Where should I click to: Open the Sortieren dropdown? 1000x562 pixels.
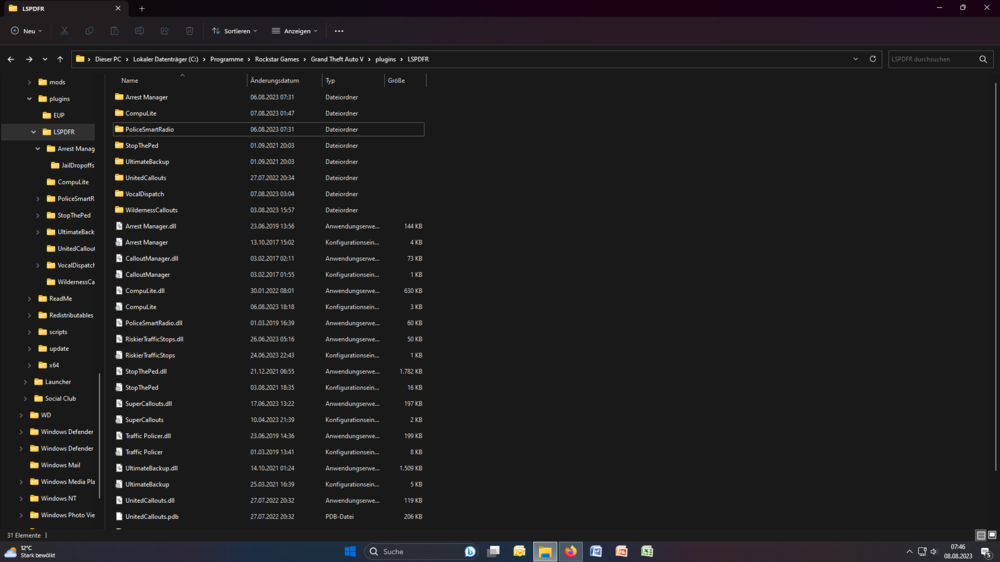click(234, 31)
